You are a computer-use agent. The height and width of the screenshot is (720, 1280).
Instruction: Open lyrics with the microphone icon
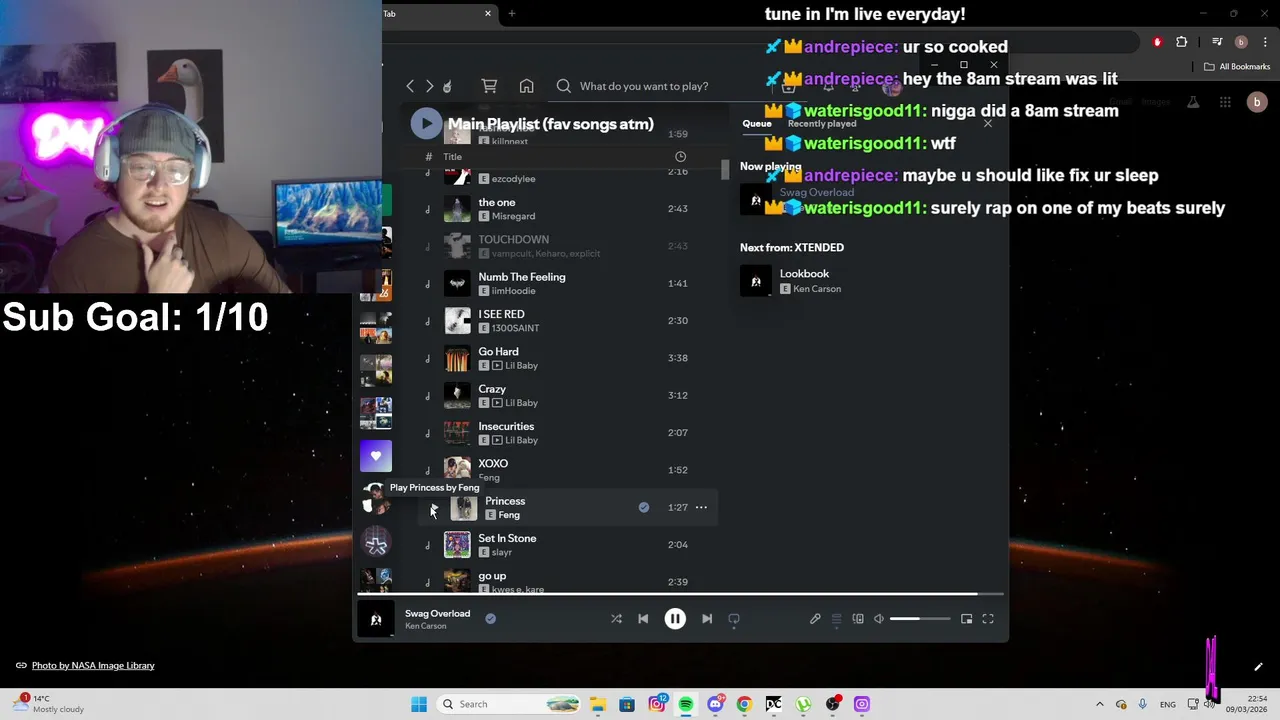pos(815,619)
